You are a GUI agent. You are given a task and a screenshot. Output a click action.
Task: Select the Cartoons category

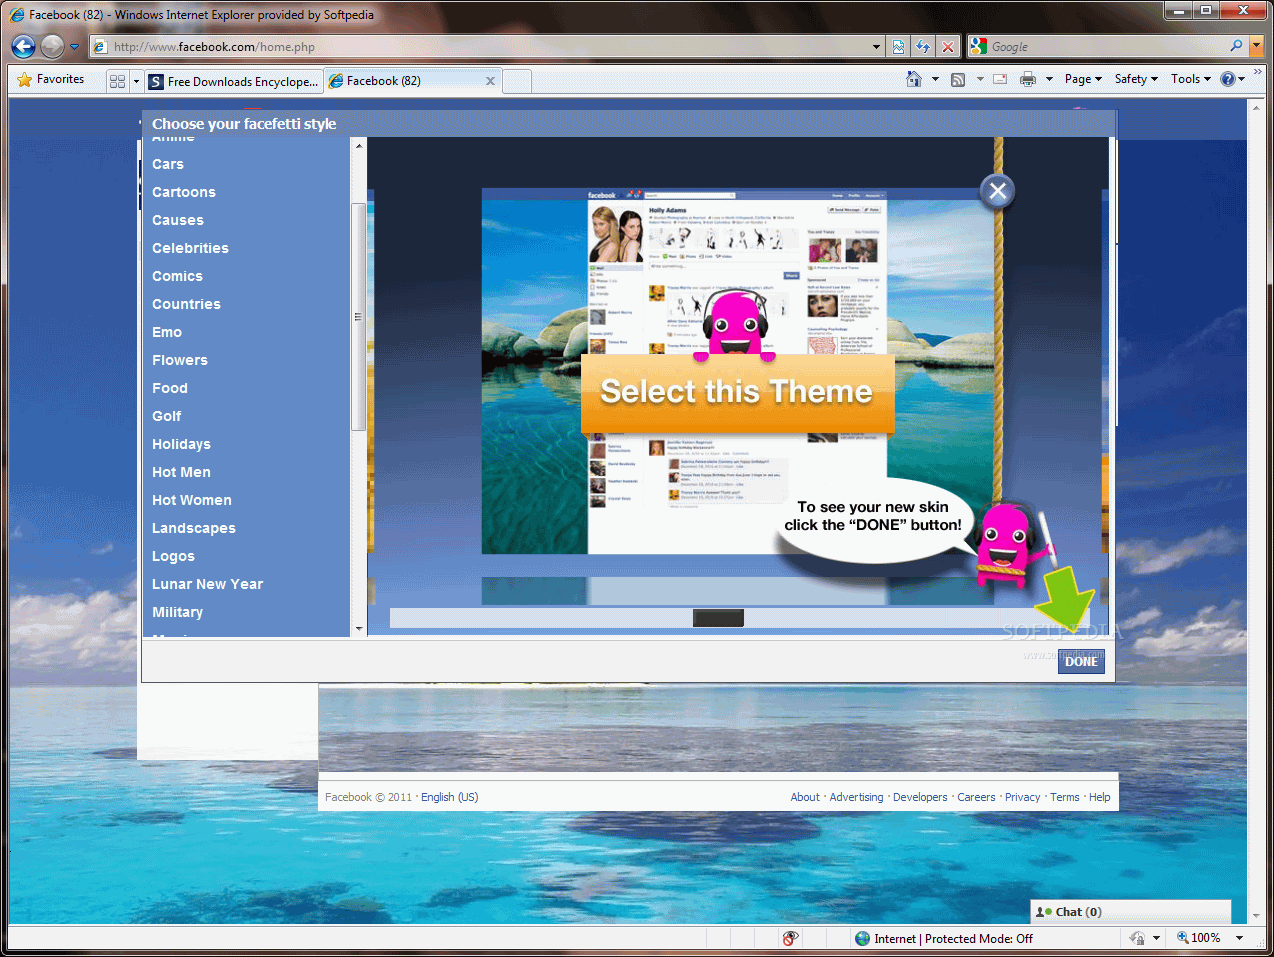[x=184, y=192]
